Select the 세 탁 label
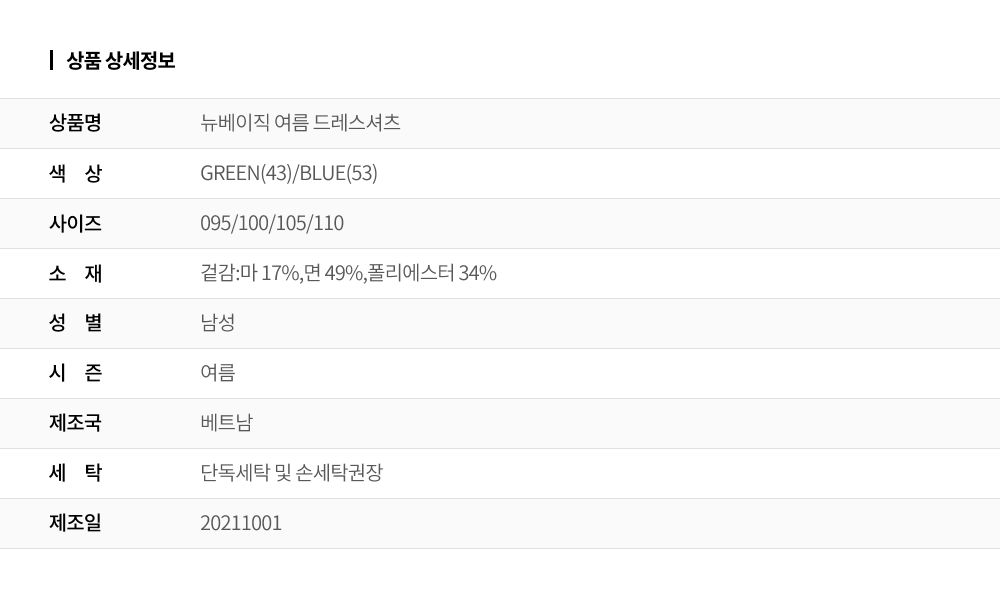This screenshot has width=1000, height=598. pos(75,473)
